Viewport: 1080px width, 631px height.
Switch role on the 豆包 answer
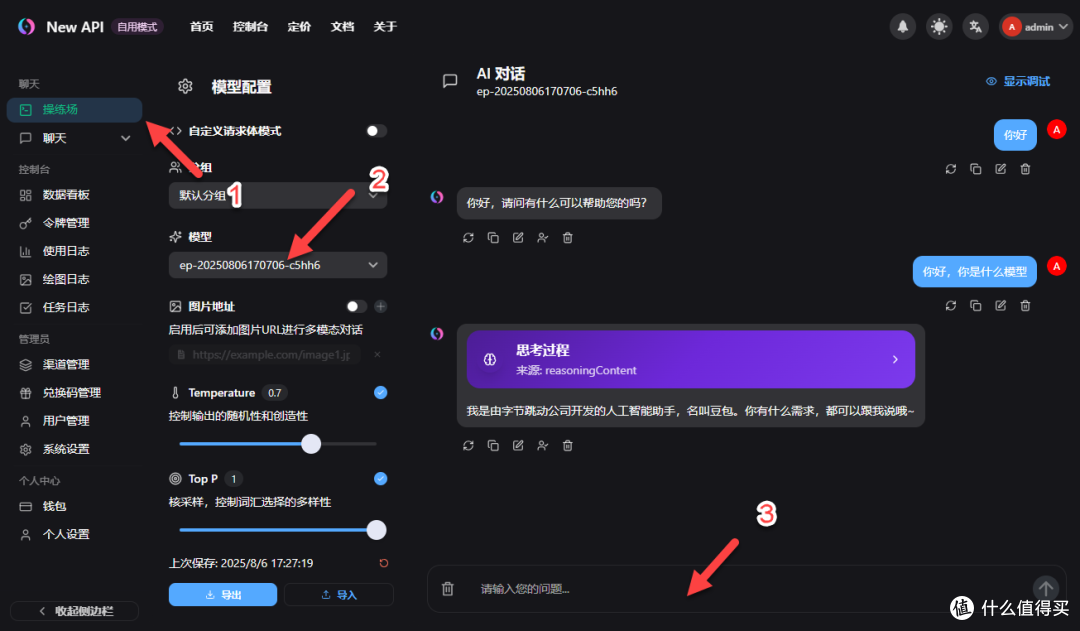point(543,446)
